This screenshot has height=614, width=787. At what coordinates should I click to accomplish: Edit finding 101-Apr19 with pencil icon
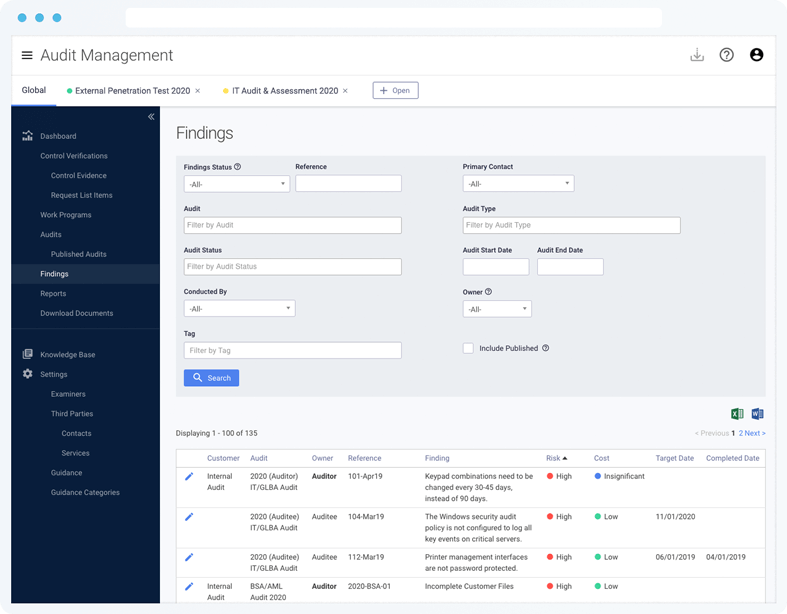[x=189, y=477]
